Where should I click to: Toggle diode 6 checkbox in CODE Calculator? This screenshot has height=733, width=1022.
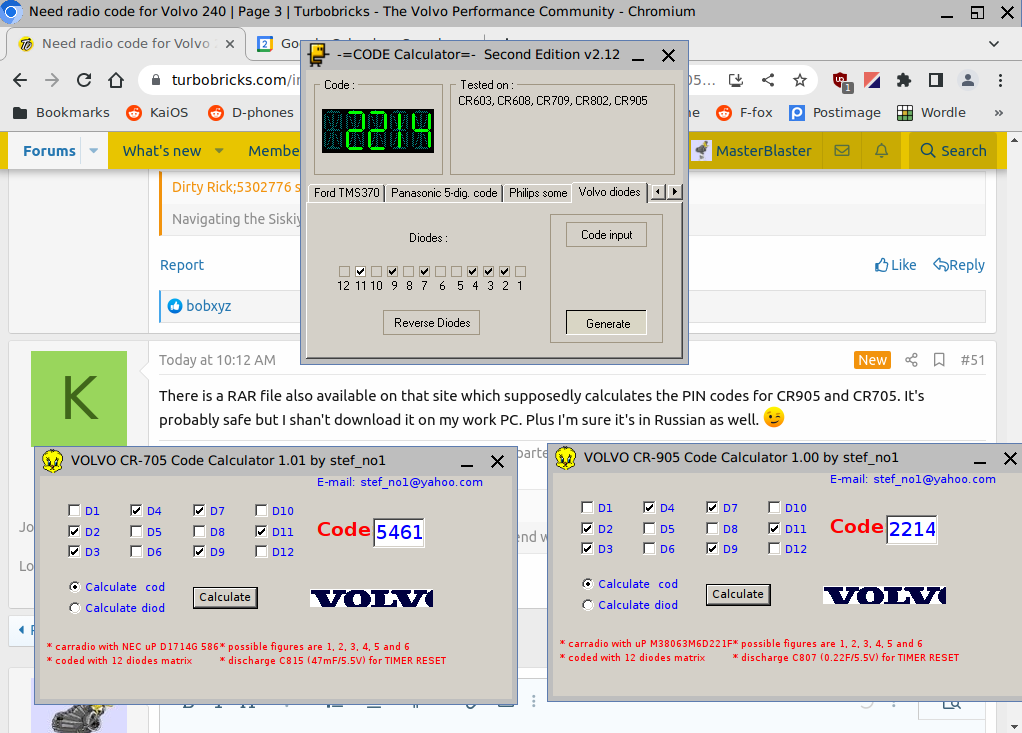tap(441, 271)
